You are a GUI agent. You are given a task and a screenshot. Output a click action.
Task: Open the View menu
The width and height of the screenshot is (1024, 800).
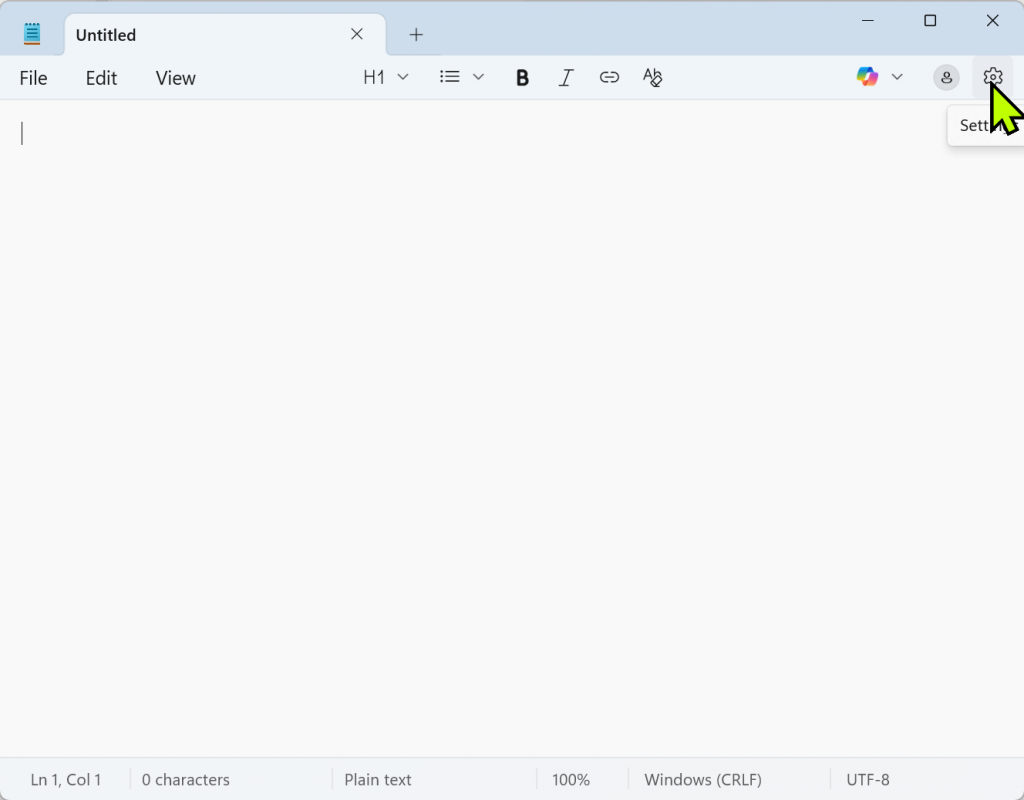[175, 78]
